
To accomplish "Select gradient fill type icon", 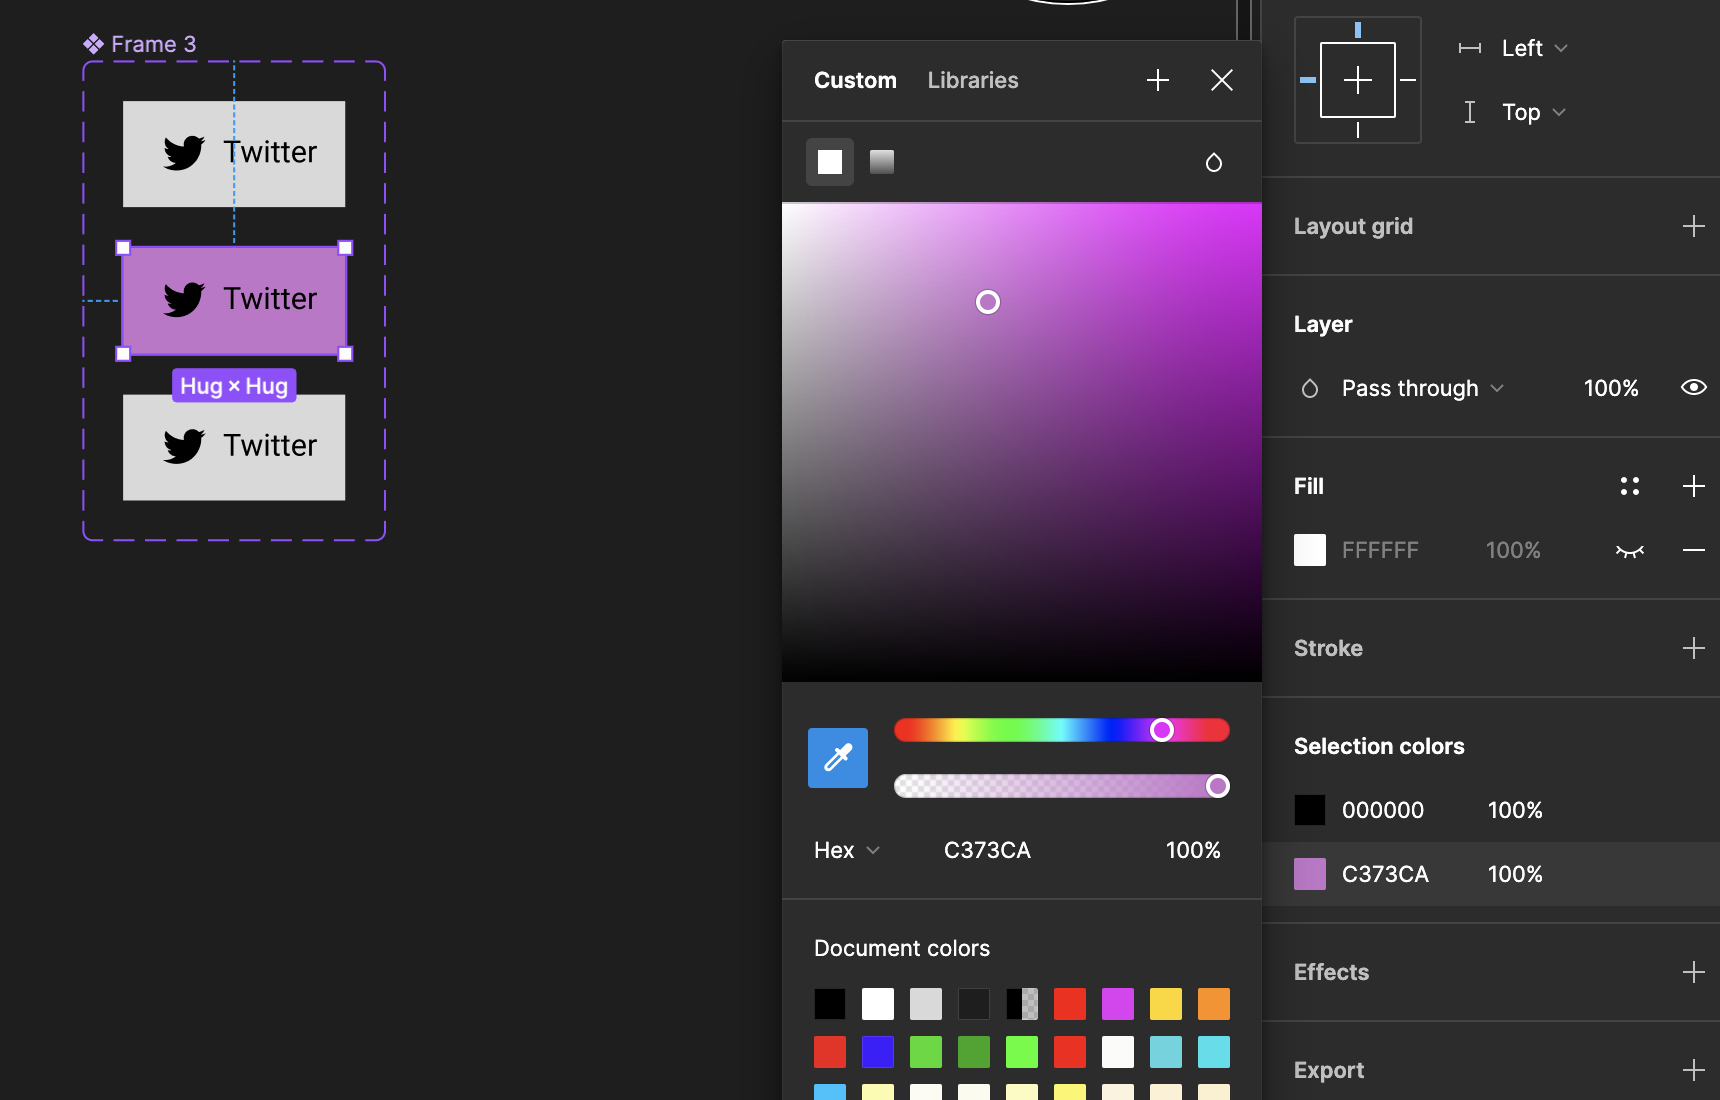I will click(x=882, y=162).
